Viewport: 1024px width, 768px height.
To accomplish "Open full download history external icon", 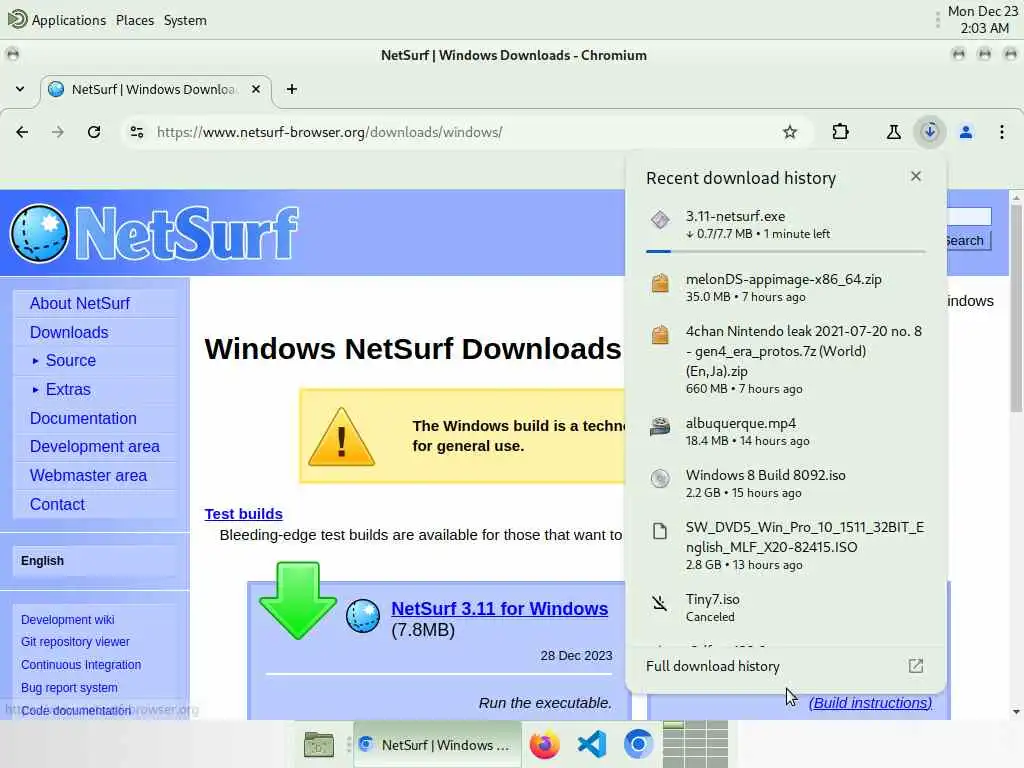I will pos(916,665).
